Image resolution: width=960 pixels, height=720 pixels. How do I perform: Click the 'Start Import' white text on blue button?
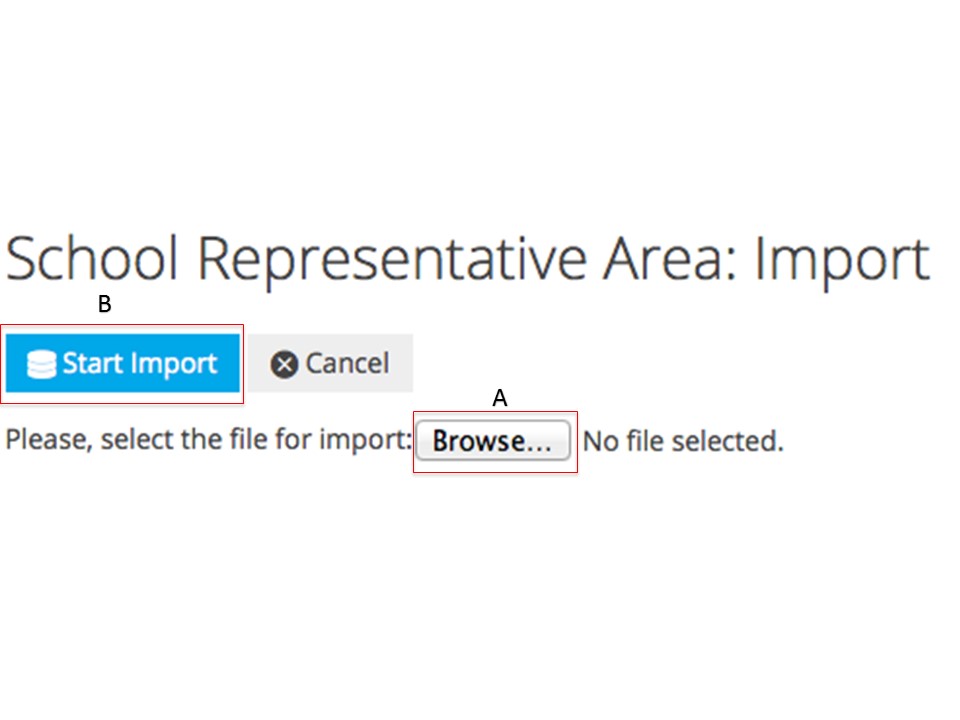click(x=140, y=364)
